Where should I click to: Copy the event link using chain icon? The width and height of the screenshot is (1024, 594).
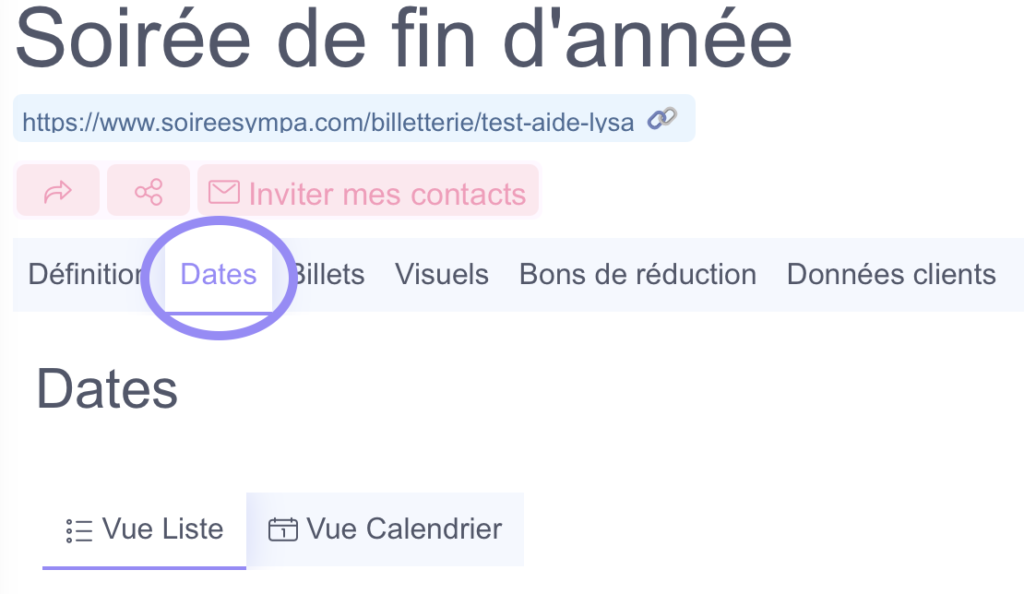(x=662, y=119)
